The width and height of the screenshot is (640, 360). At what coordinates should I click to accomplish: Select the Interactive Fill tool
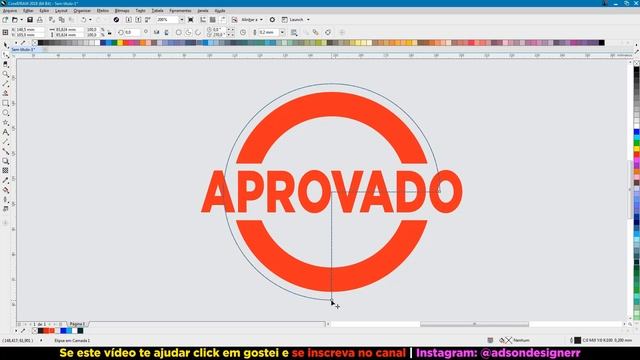point(6,190)
